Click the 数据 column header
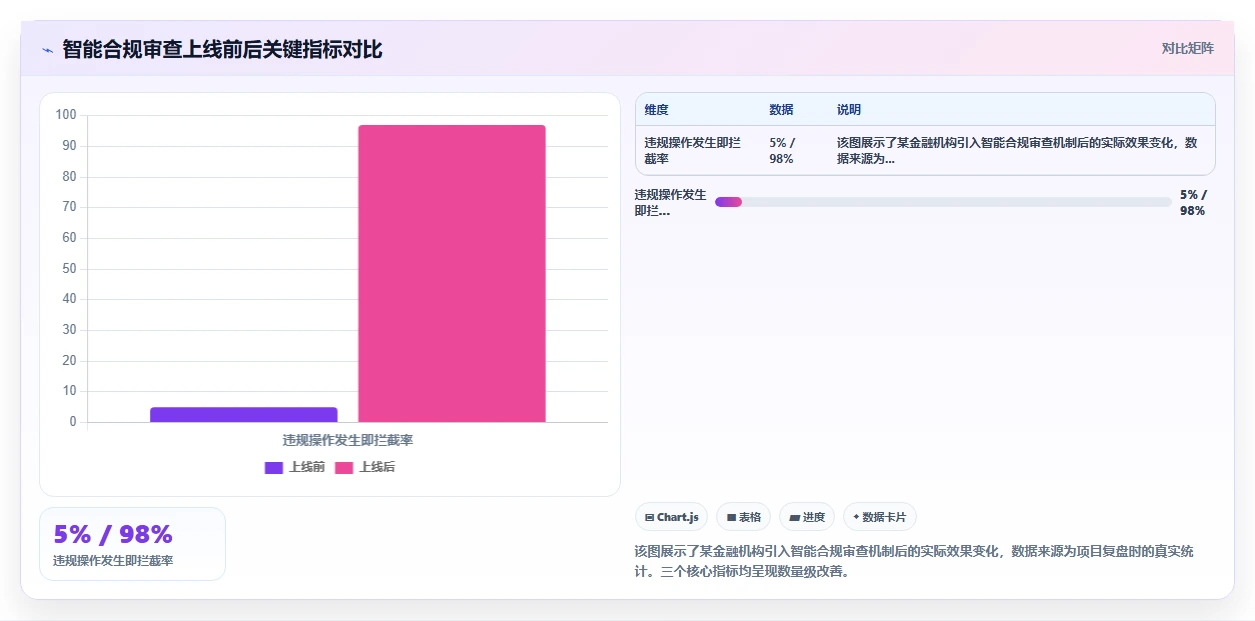This screenshot has width=1255, height=621. pos(781,110)
